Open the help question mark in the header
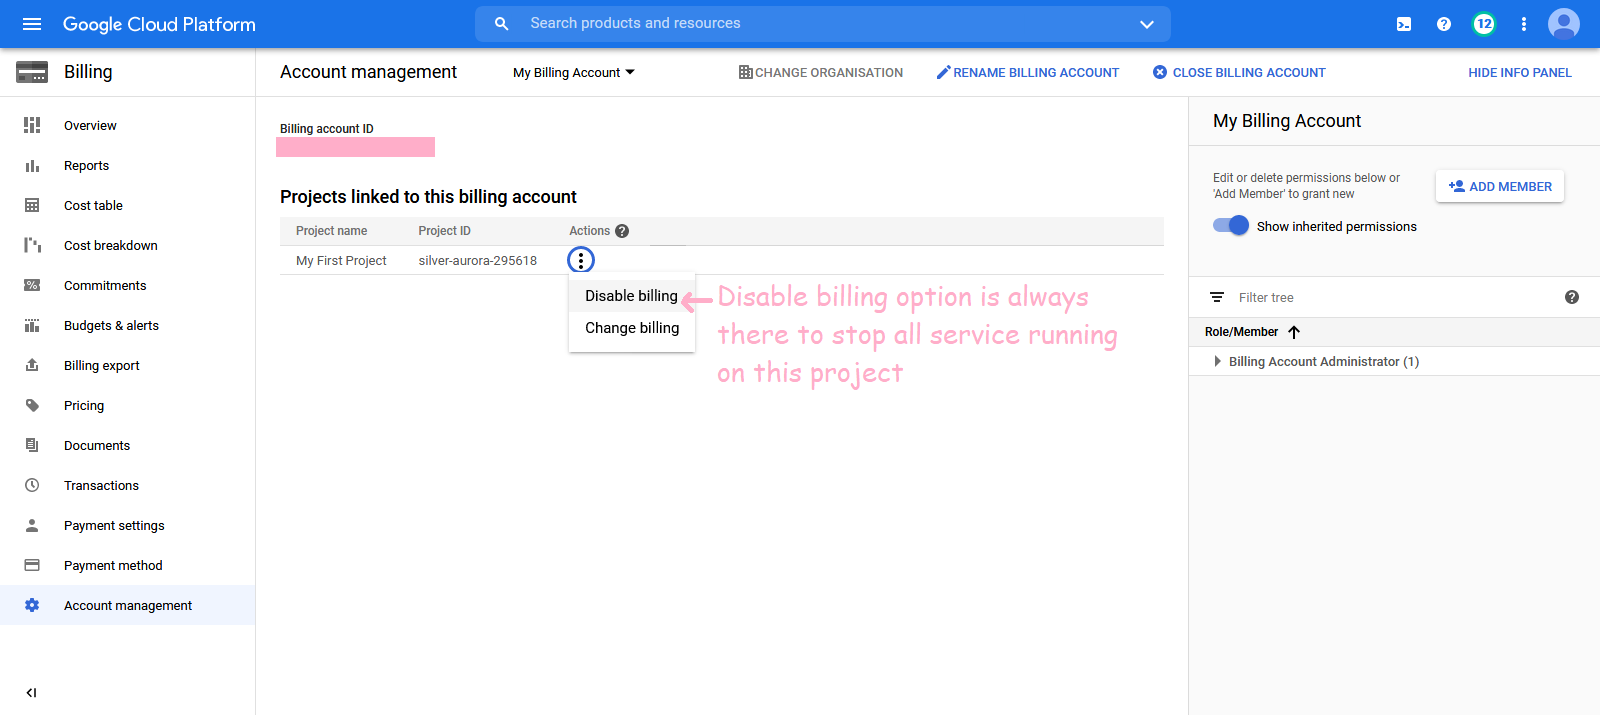Image resolution: width=1600 pixels, height=715 pixels. pyautogui.click(x=1444, y=24)
